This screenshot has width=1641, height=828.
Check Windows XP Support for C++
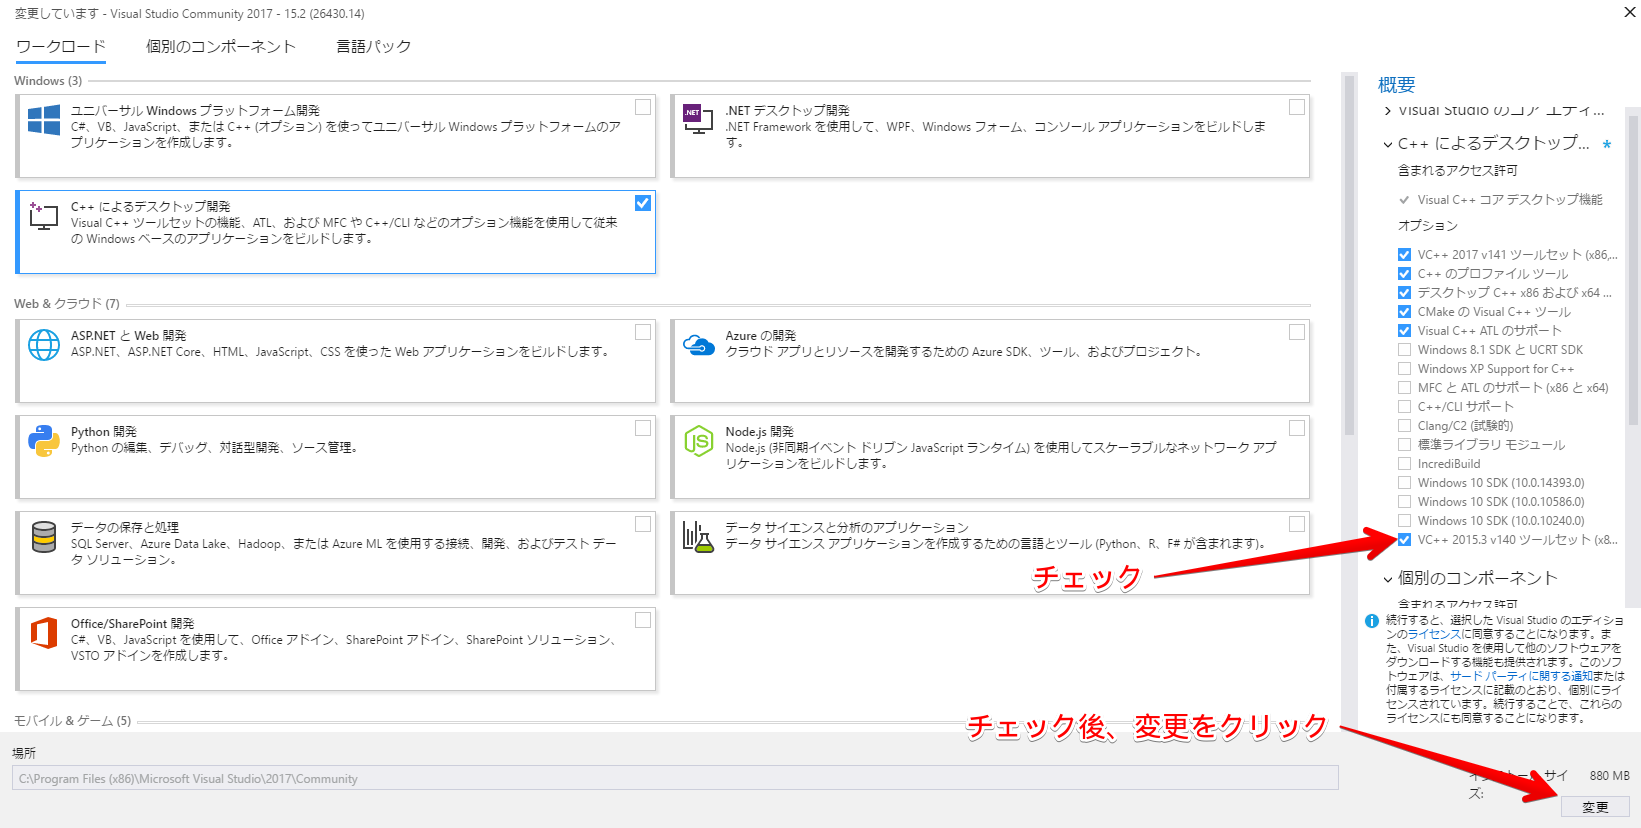1404,369
